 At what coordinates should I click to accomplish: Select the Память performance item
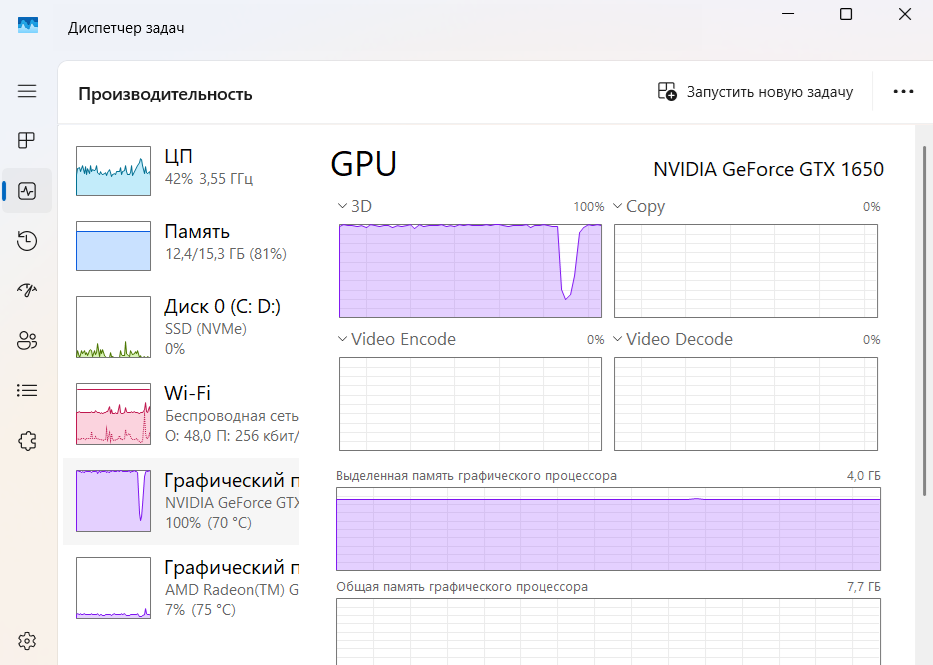(x=181, y=246)
